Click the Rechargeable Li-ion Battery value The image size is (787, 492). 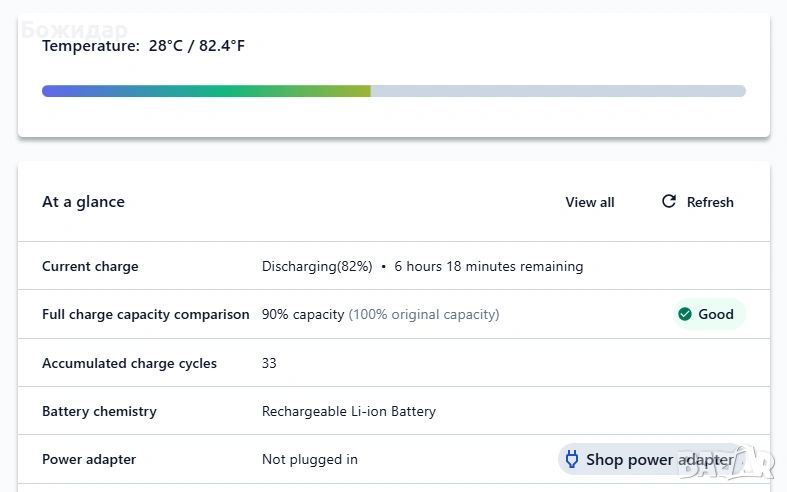coord(349,411)
